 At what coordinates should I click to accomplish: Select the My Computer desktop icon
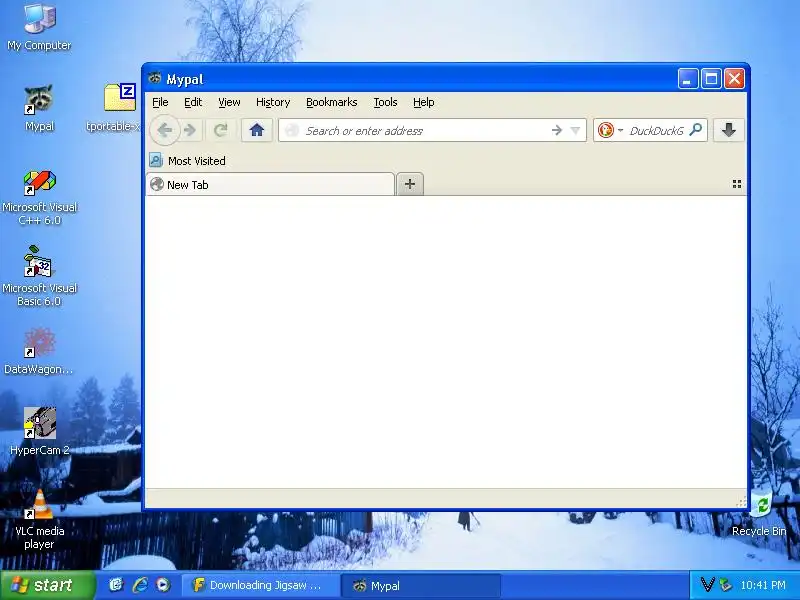tap(39, 27)
